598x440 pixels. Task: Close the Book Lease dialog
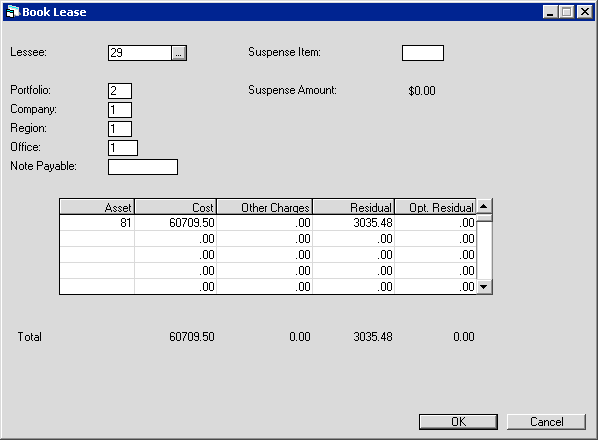coord(584,12)
